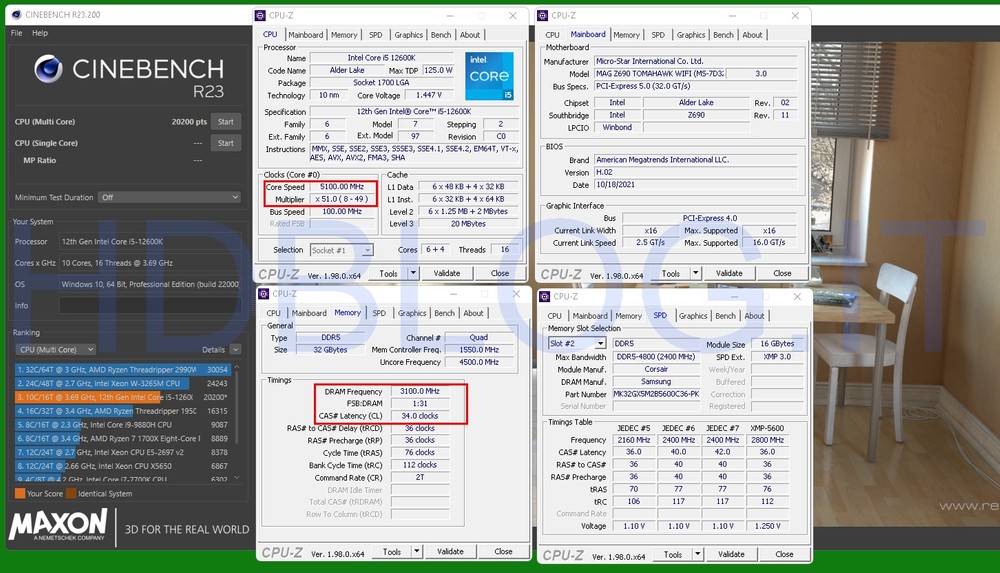Image resolution: width=1000 pixels, height=573 pixels.
Task: Open the CPU (Multi Core) ranking dropdown
Action: (x=55, y=350)
